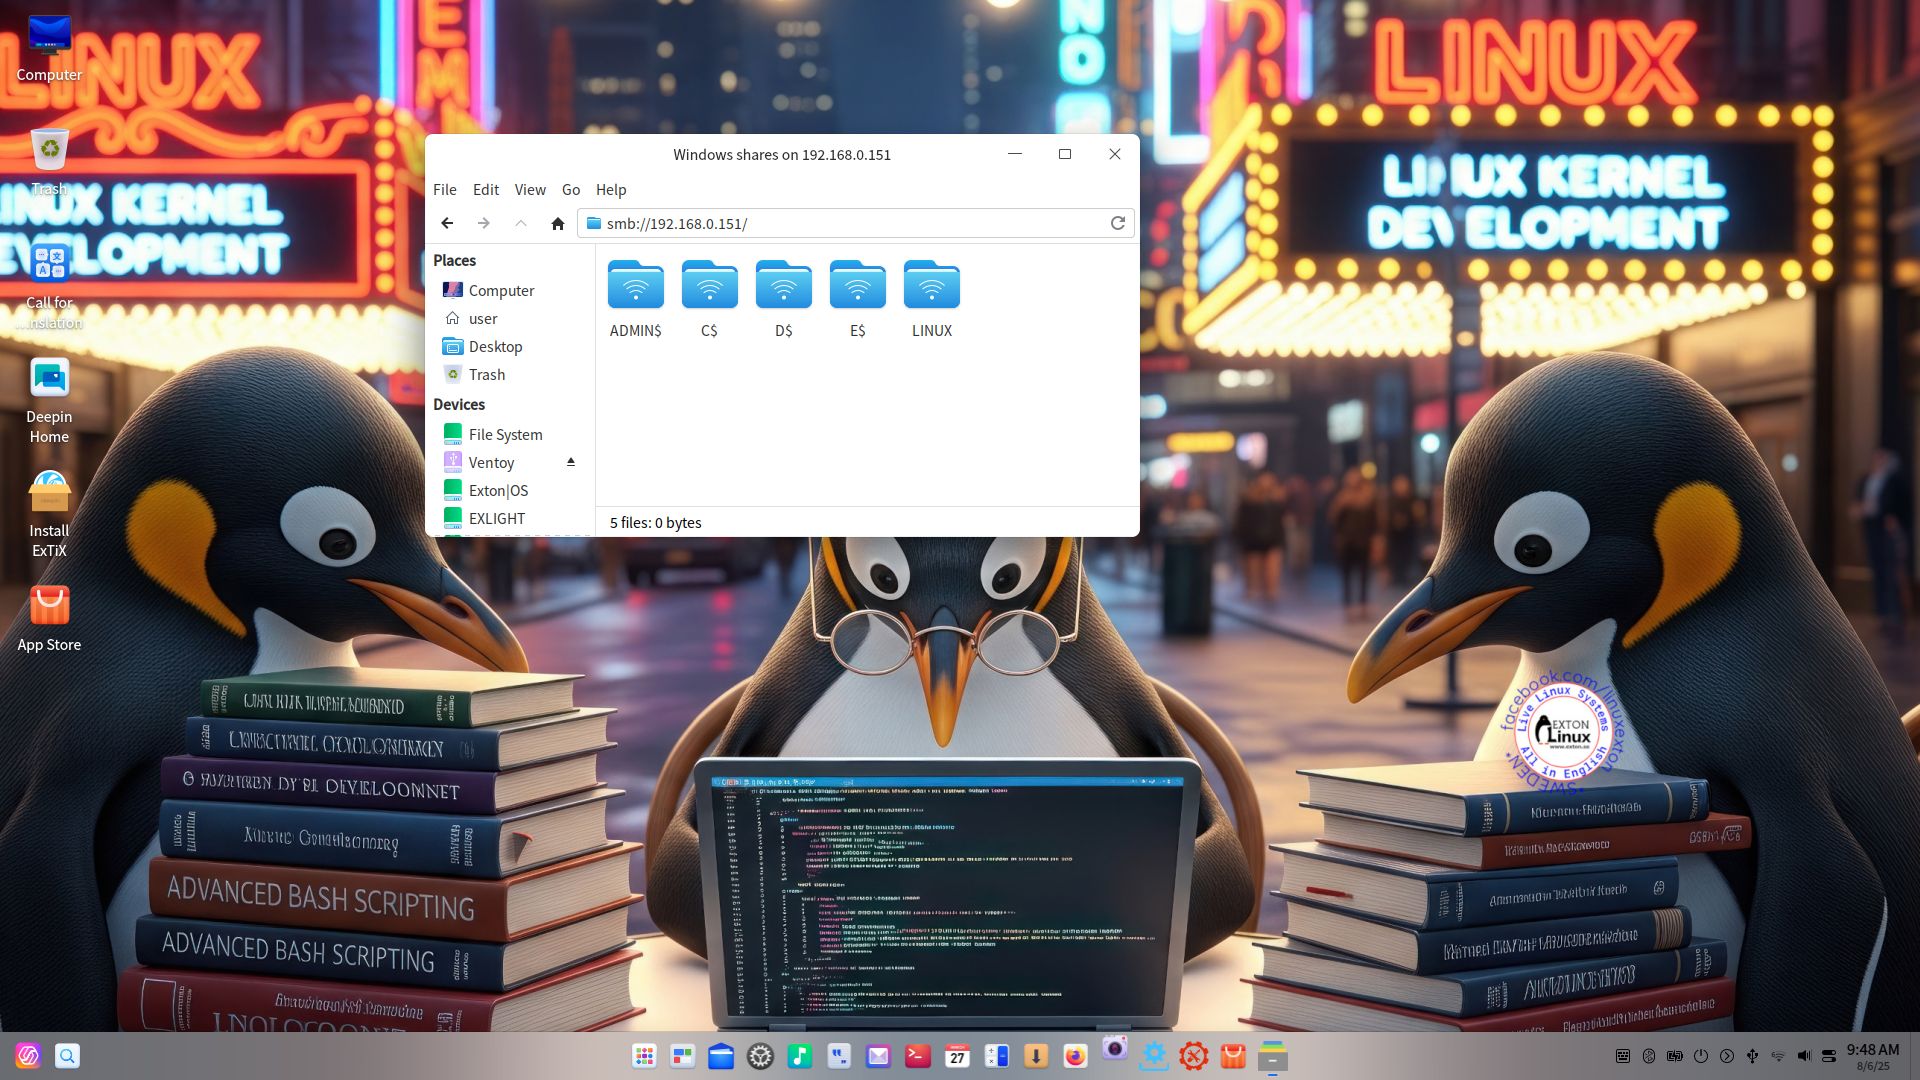This screenshot has width=1920, height=1080.
Task: Click the Deepin Home desktop icon
Action: 49,400
